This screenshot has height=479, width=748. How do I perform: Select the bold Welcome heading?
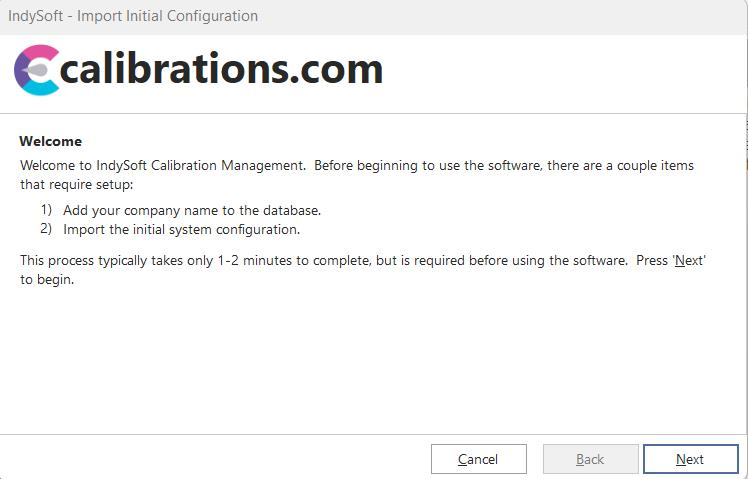point(51,141)
